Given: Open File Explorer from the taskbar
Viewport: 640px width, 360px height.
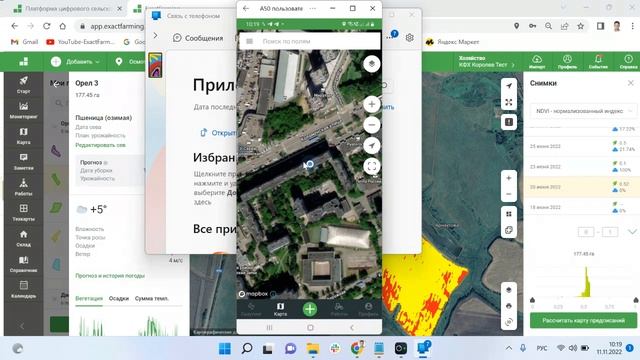Looking at the screenshot, I should [x=313, y=348].
